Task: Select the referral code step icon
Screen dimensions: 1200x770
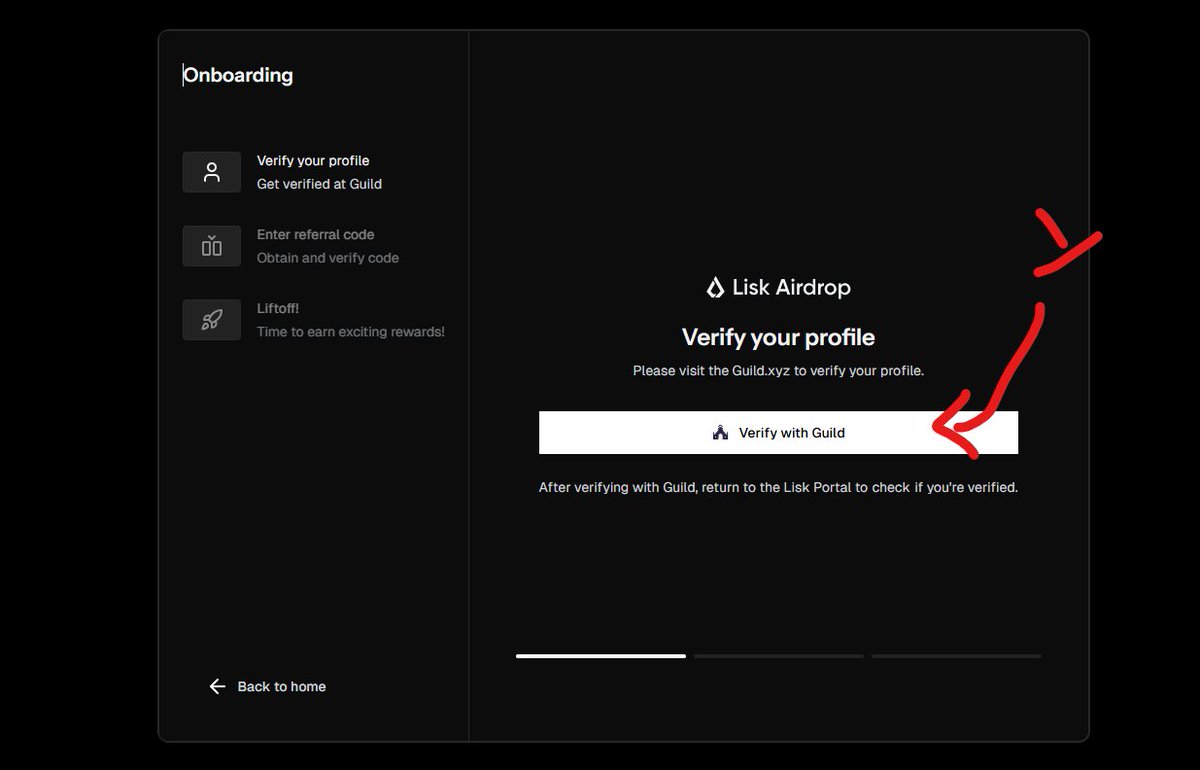Action: (x=211, y=246)
